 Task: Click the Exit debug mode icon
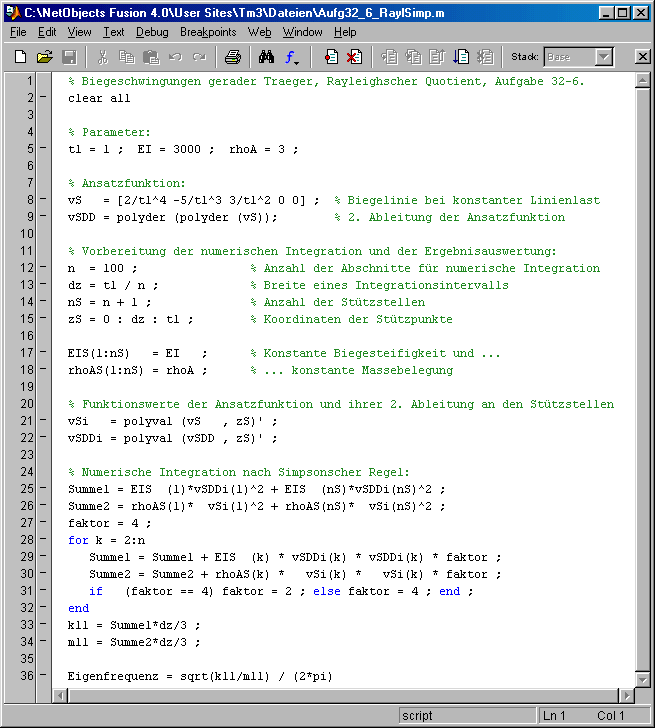pos(485,57)
